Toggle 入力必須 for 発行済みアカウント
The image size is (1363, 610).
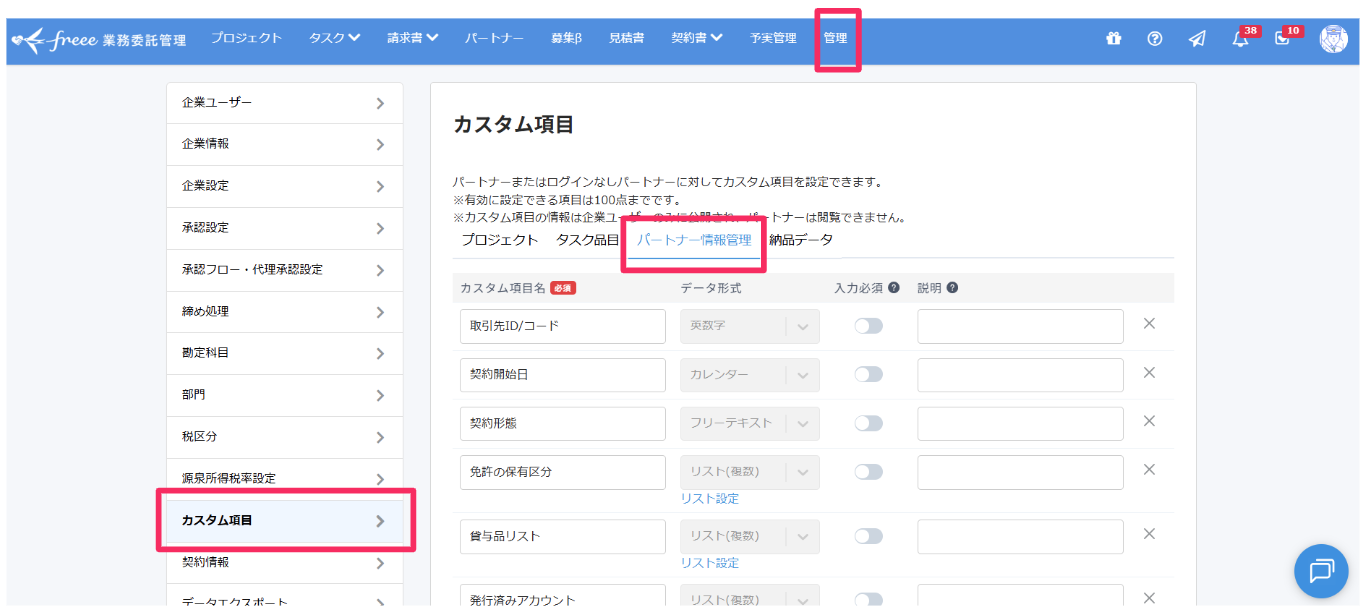[x=868, y=600]
